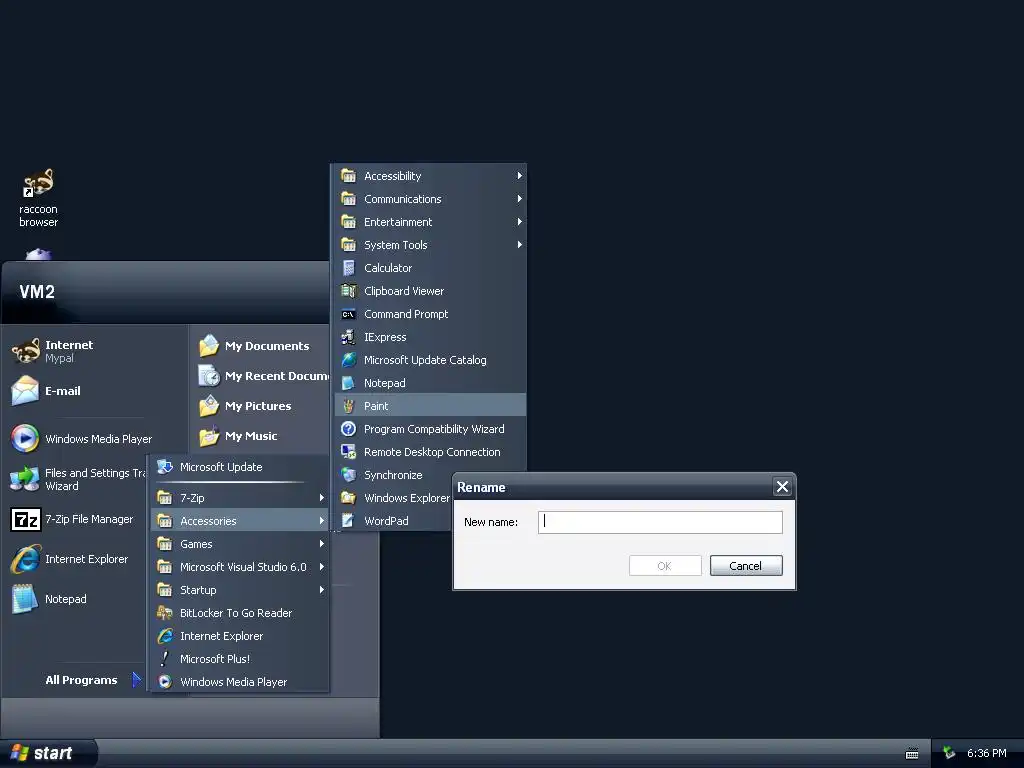Open E-mail envelope icon in Start menu
The height and width of the screenshot is (768, 1024).
point(25,391)
